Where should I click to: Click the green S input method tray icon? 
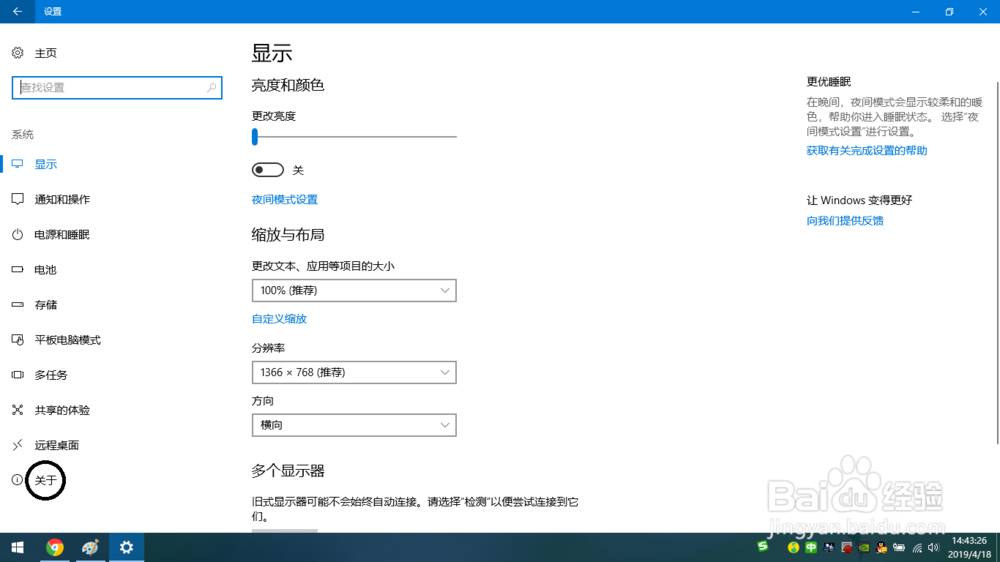tap(763, 546)
